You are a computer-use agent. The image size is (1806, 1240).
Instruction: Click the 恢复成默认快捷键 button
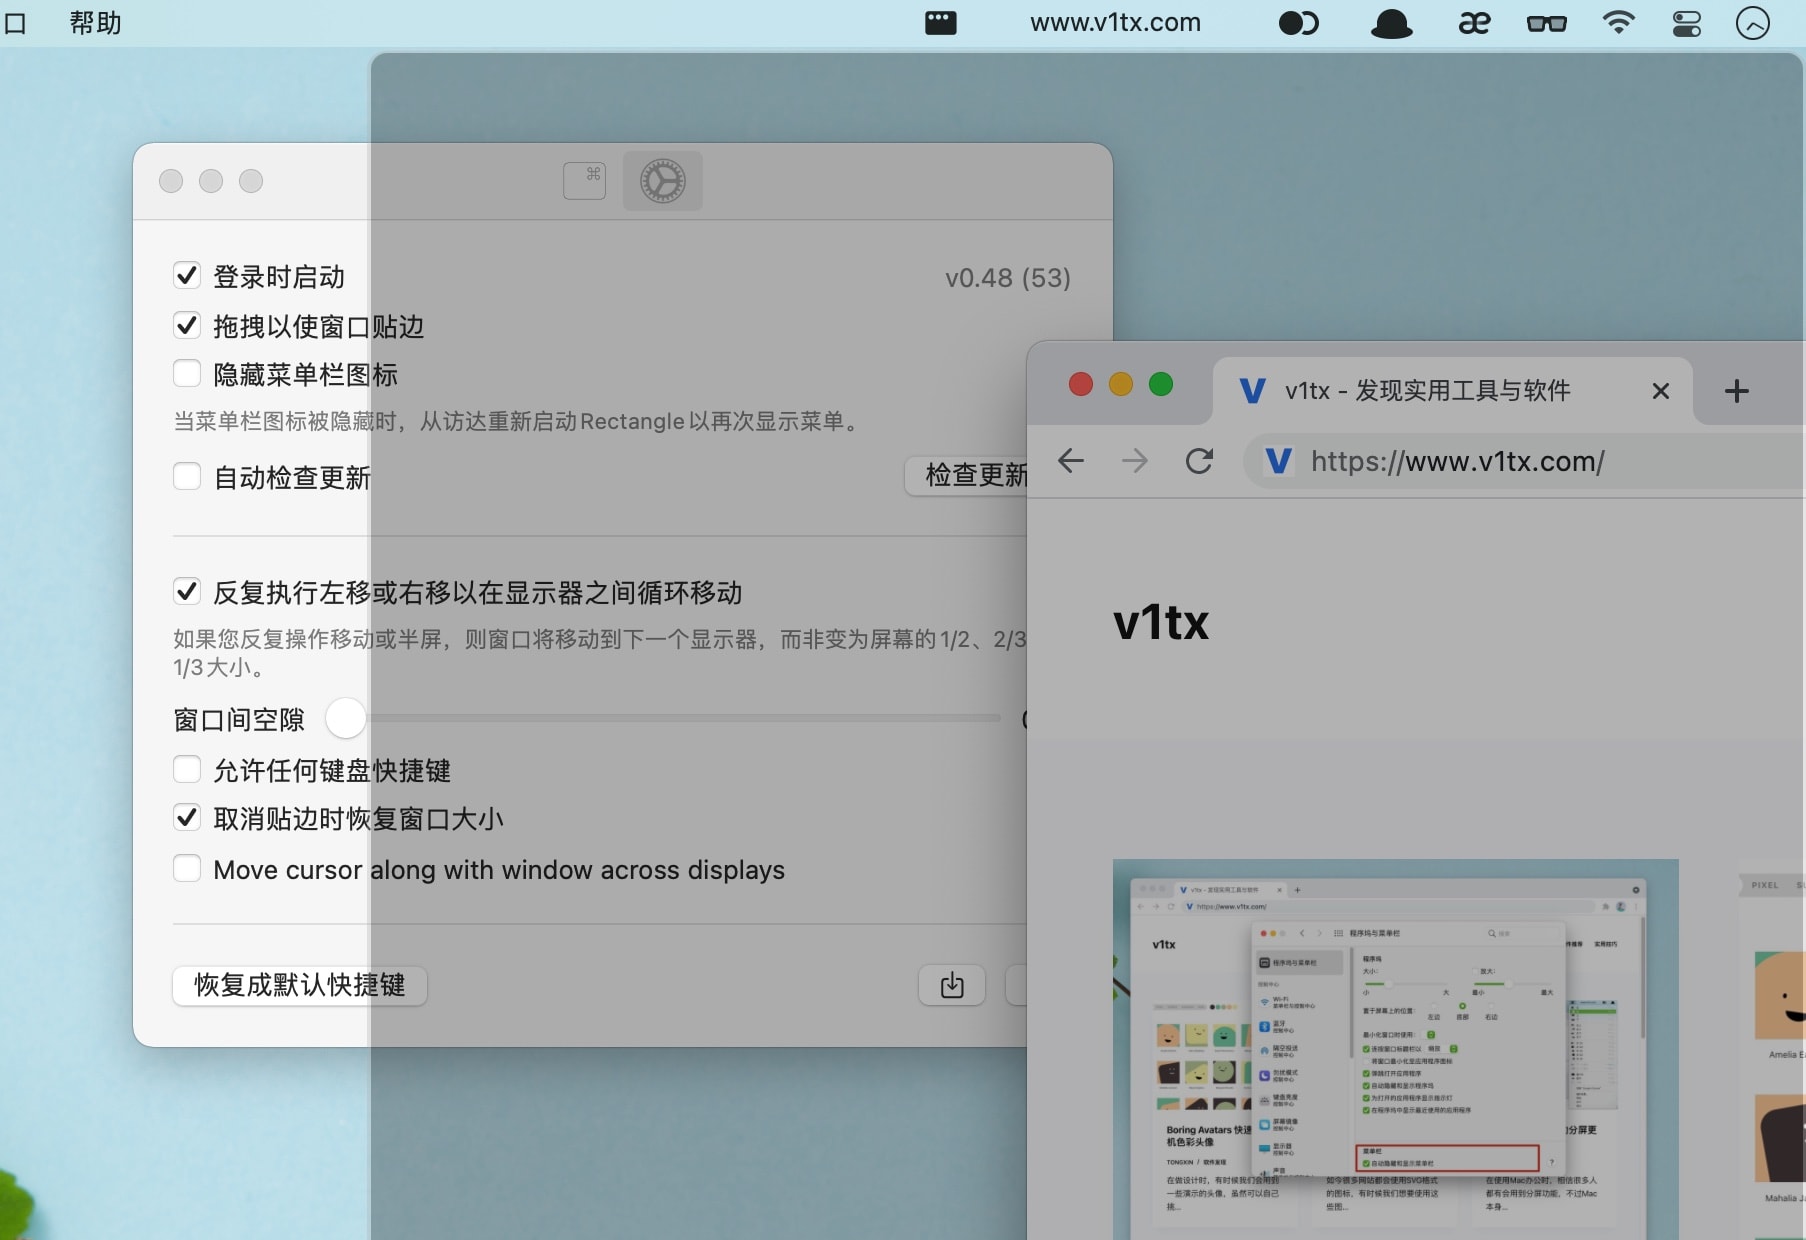click(299, 986)
